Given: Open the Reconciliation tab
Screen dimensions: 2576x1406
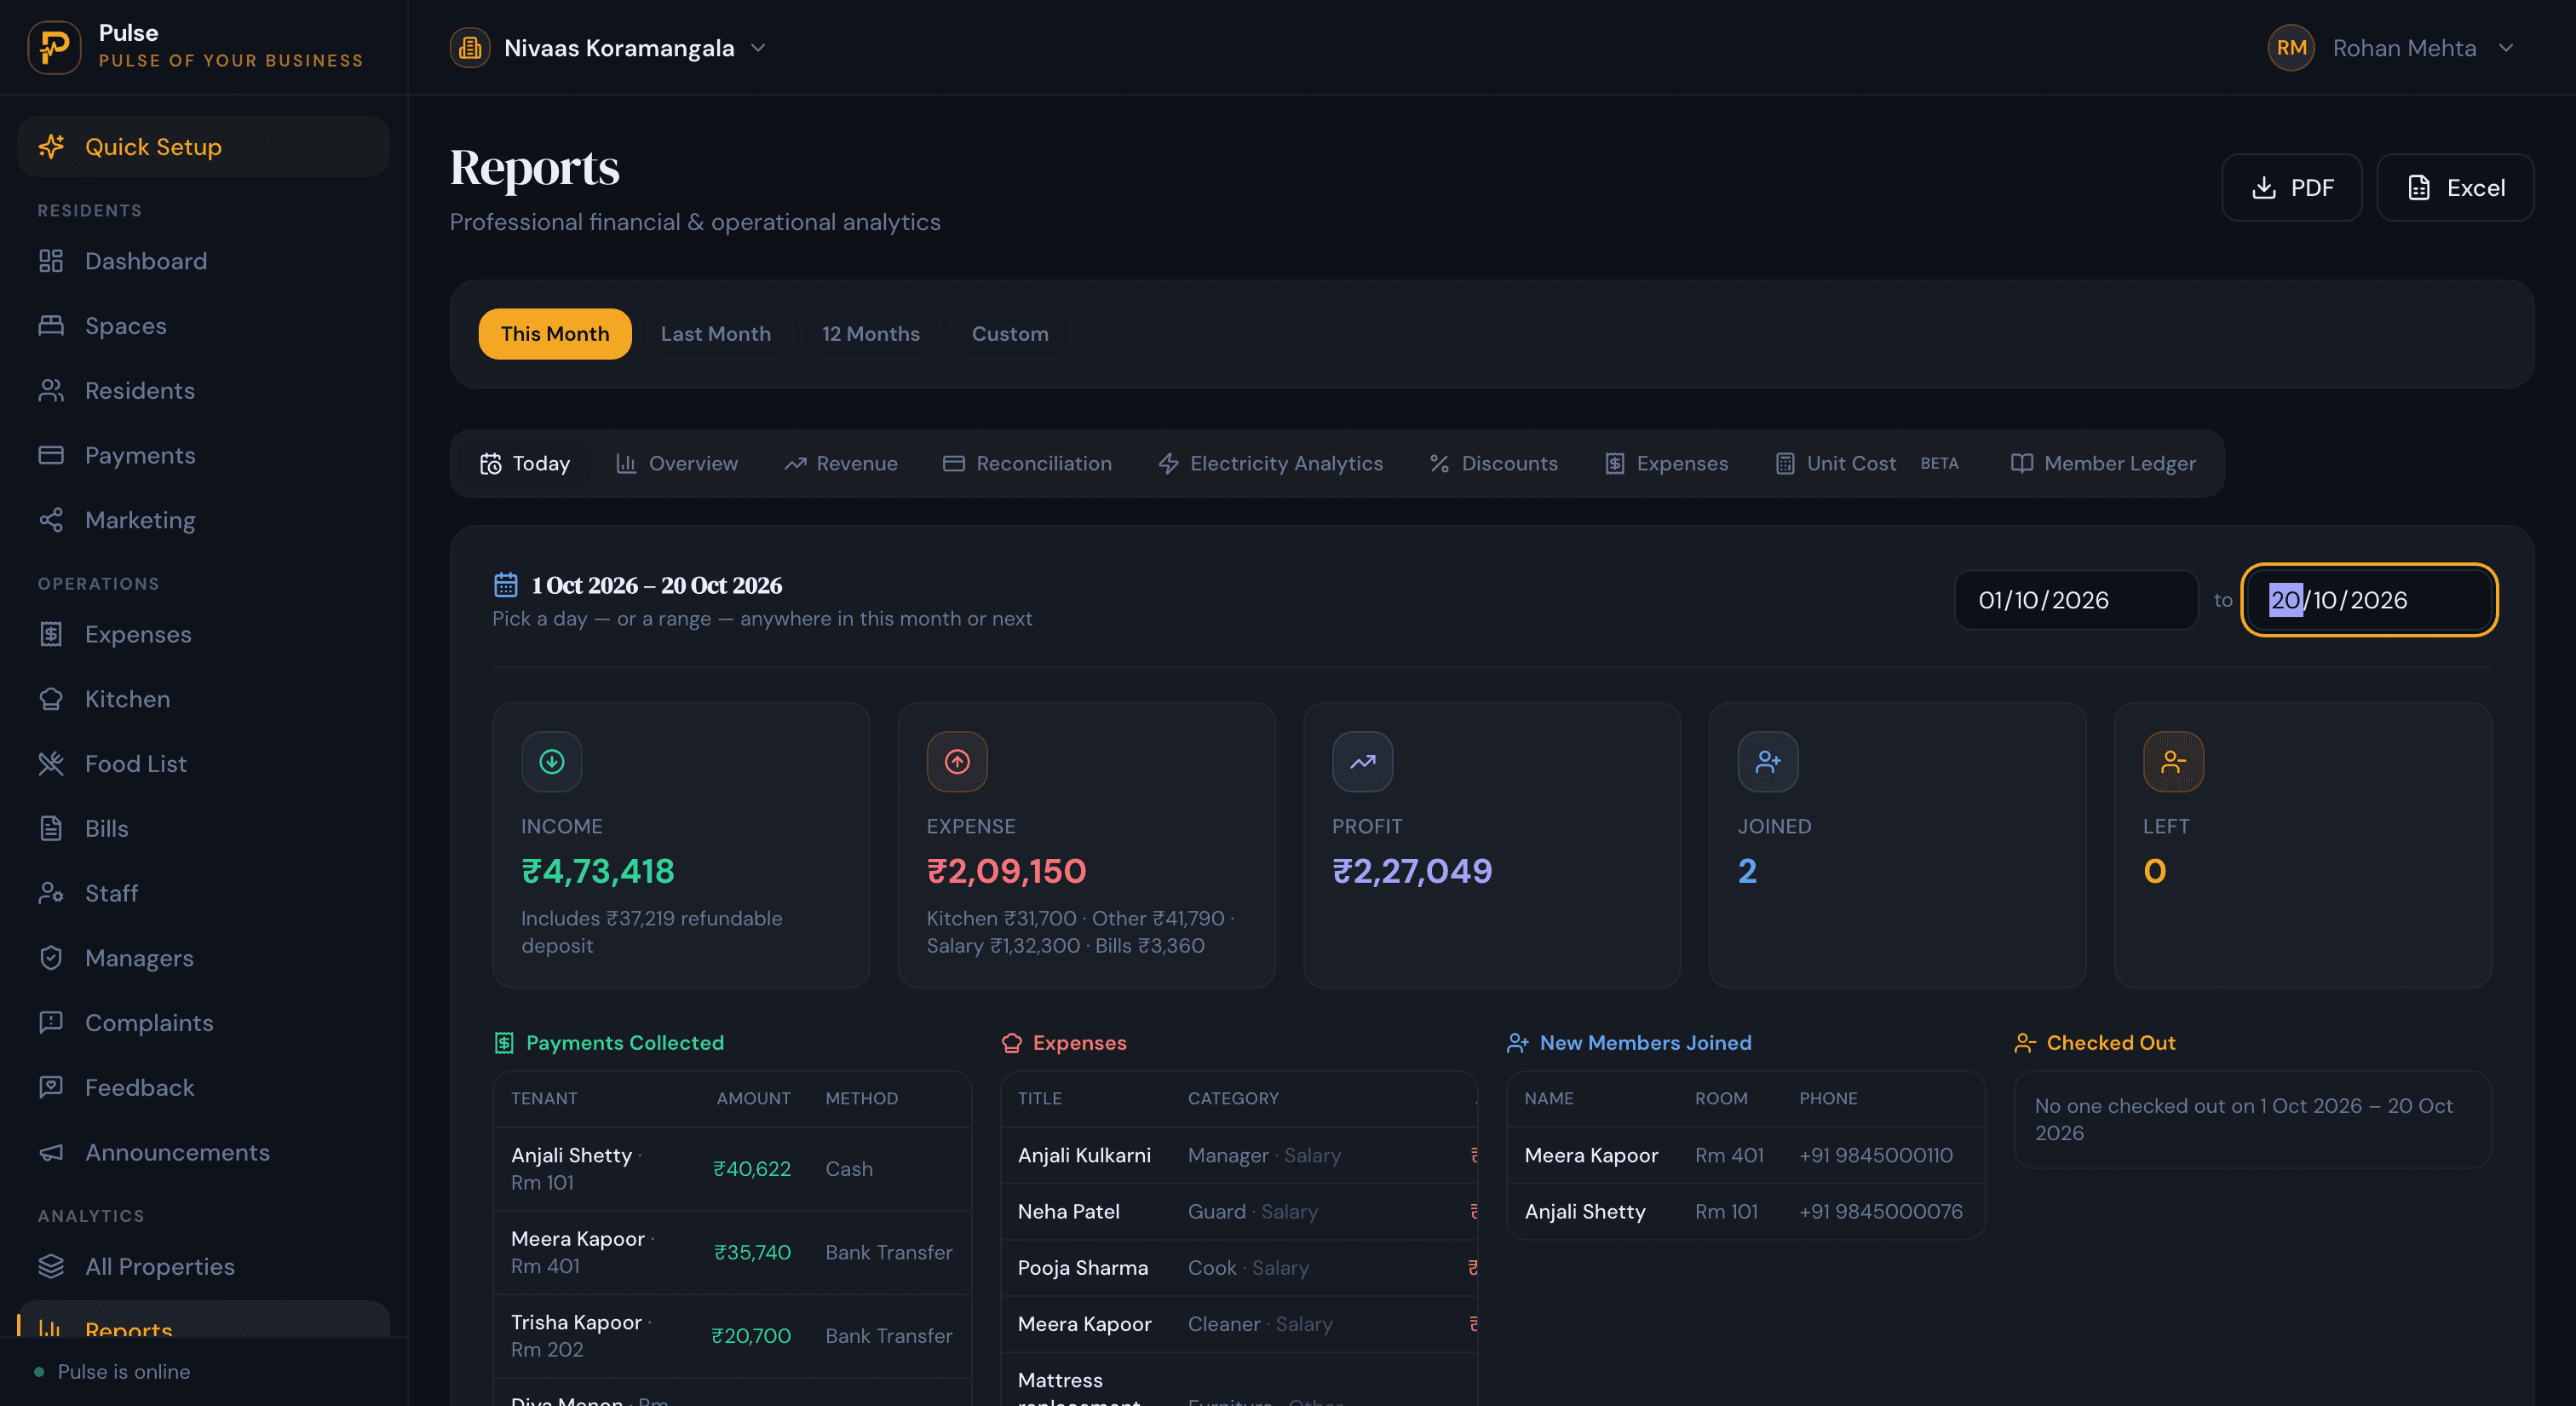Looking at the screenshot, I should [1027, 464].
